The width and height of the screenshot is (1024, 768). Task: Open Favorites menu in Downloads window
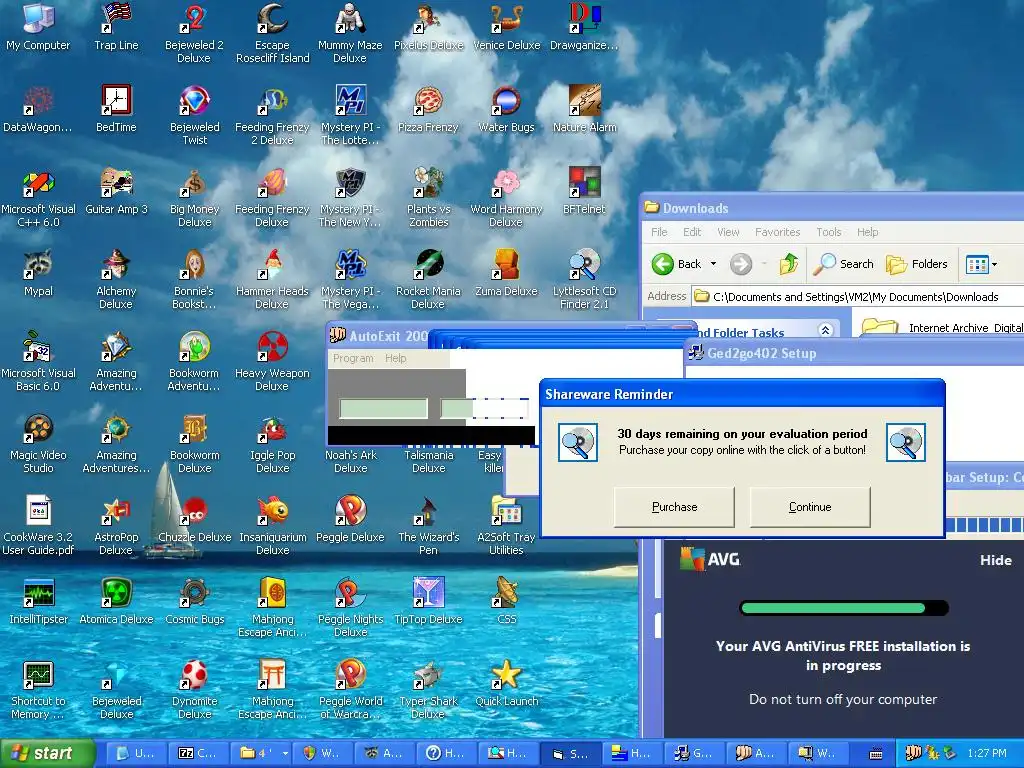777,232
